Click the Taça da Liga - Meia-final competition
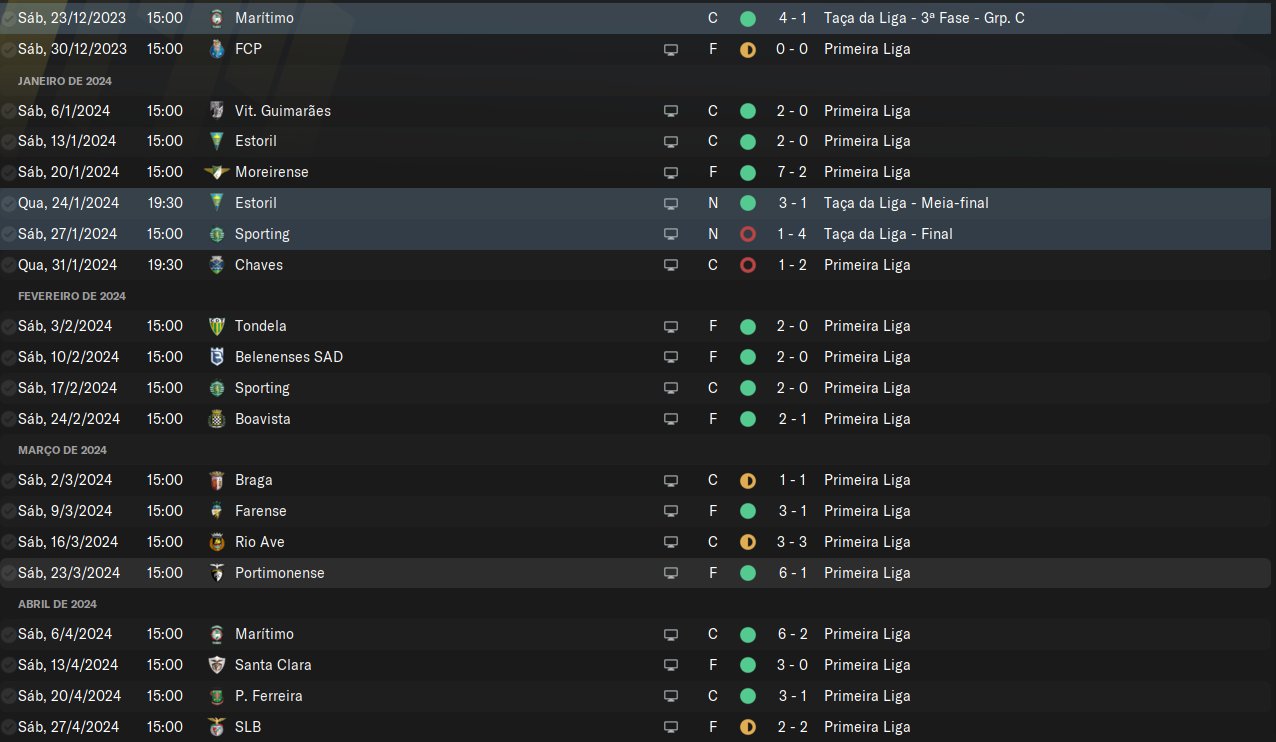Viewport: 1276px width, 742px height. [906, 203]
